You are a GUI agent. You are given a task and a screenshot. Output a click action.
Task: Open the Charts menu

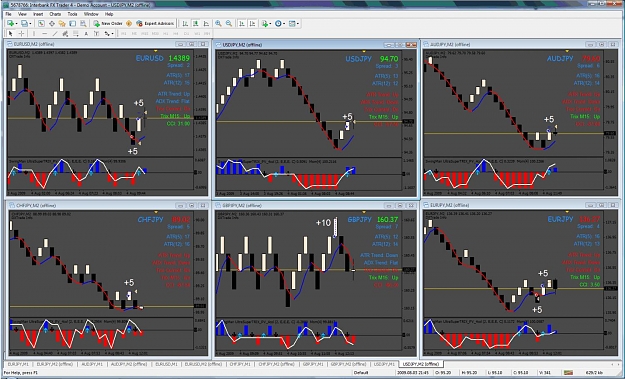coord(55,14)
